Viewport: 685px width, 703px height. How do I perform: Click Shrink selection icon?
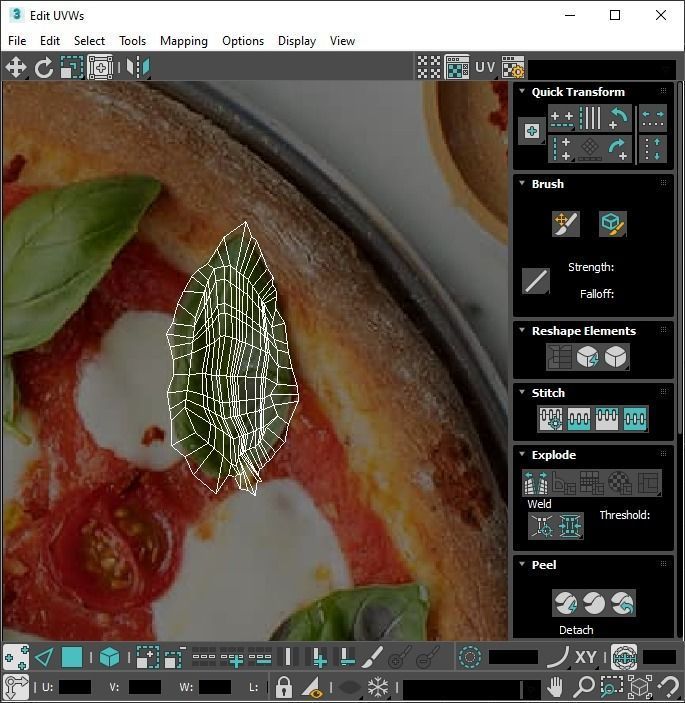point(175,658)
